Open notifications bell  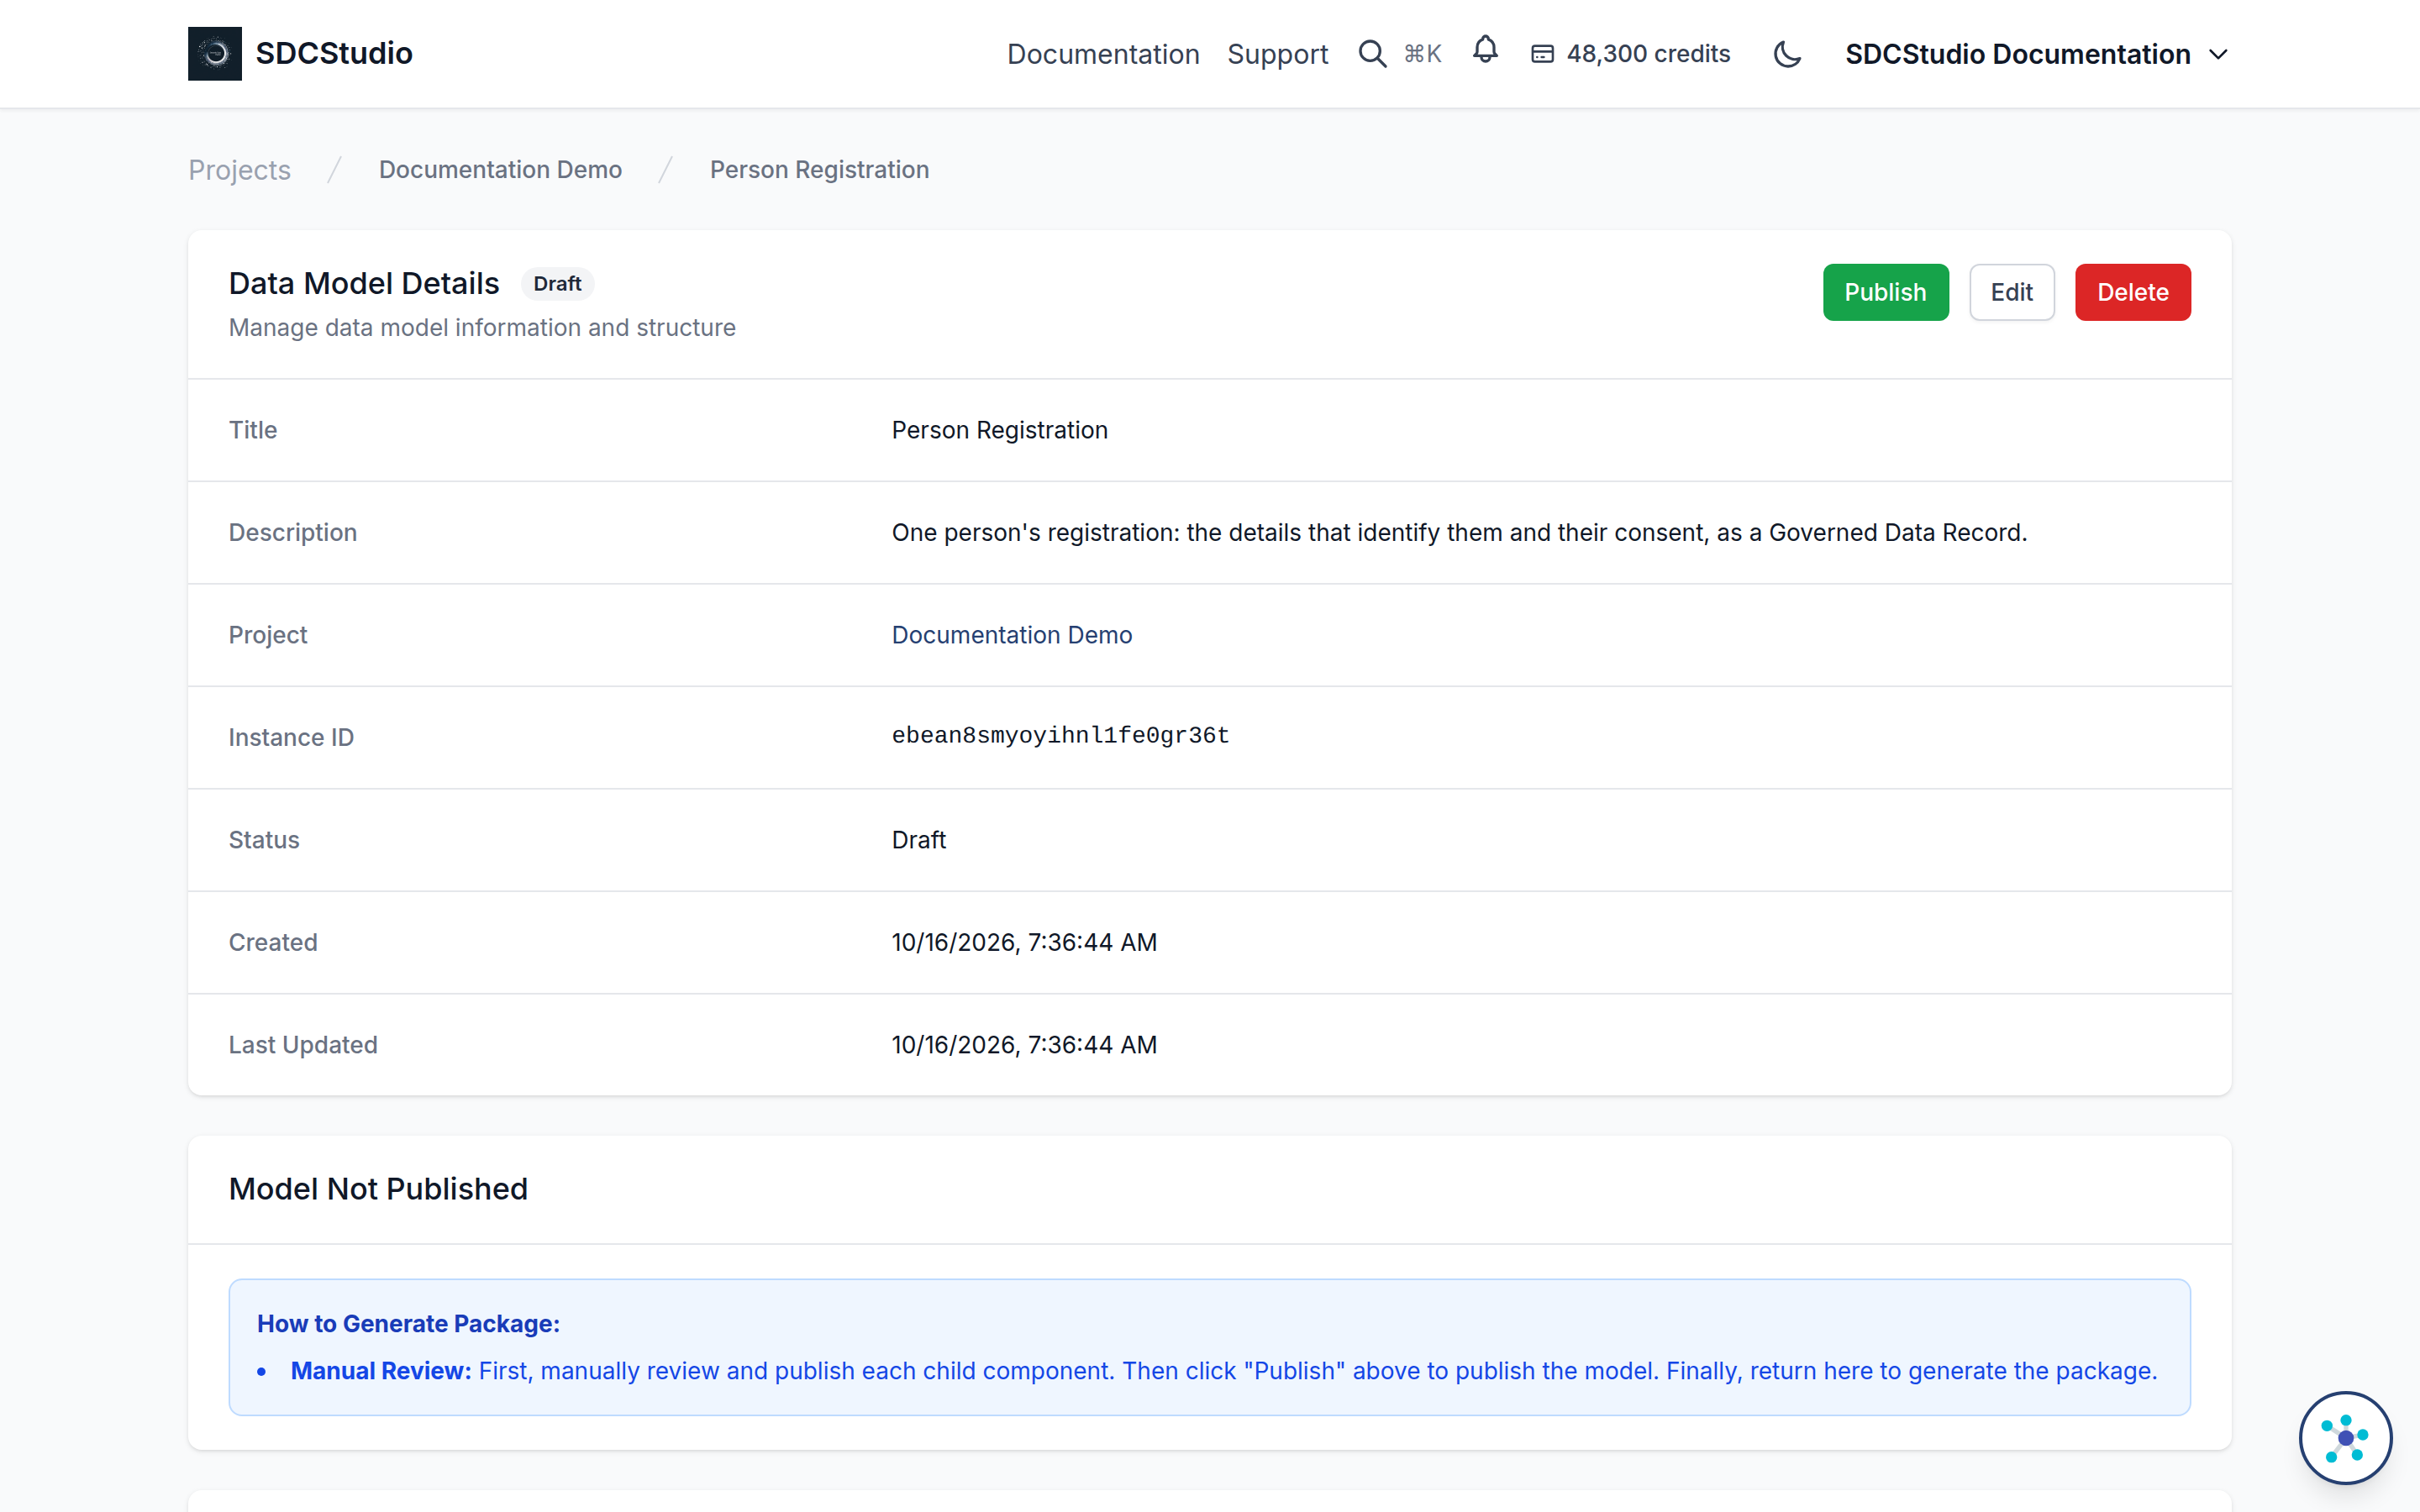[x=1485, y=50]
